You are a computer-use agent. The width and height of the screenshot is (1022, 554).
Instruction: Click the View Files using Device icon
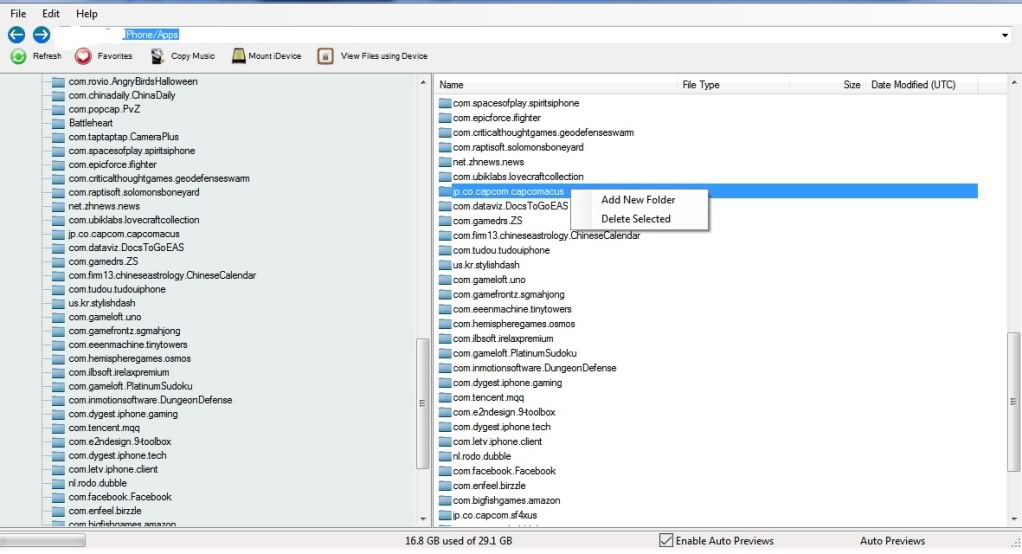tap(325, 57)
